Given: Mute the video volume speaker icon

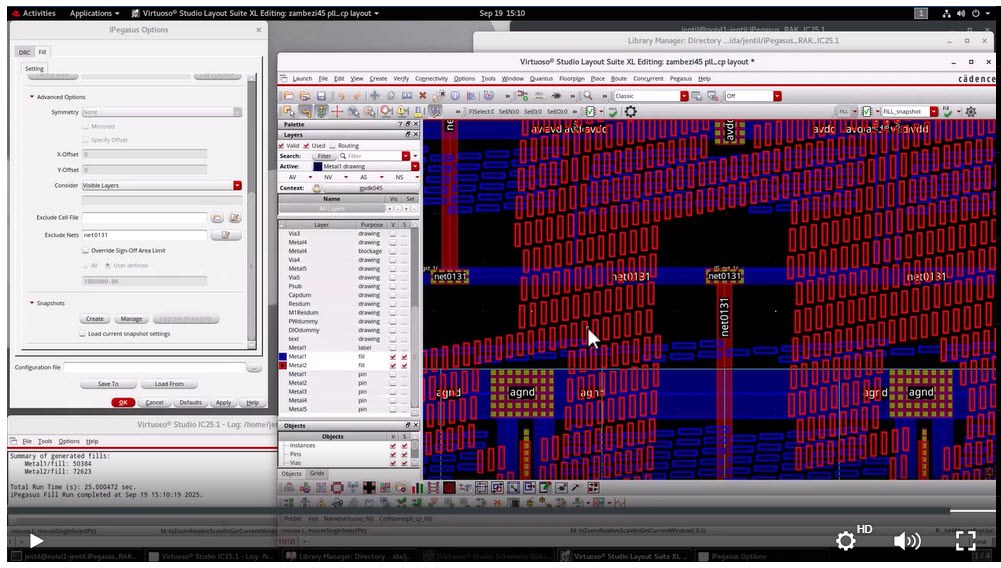Looking at the screenshot, I should [x=906, y=541].
